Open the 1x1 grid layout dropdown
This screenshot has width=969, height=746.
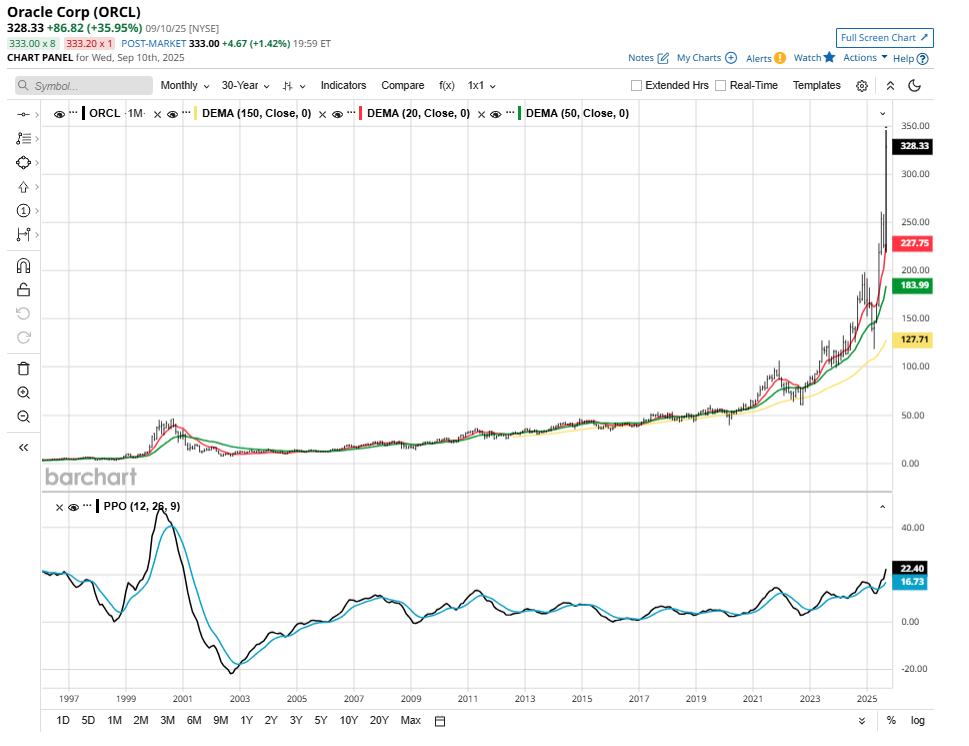point(481,85)
